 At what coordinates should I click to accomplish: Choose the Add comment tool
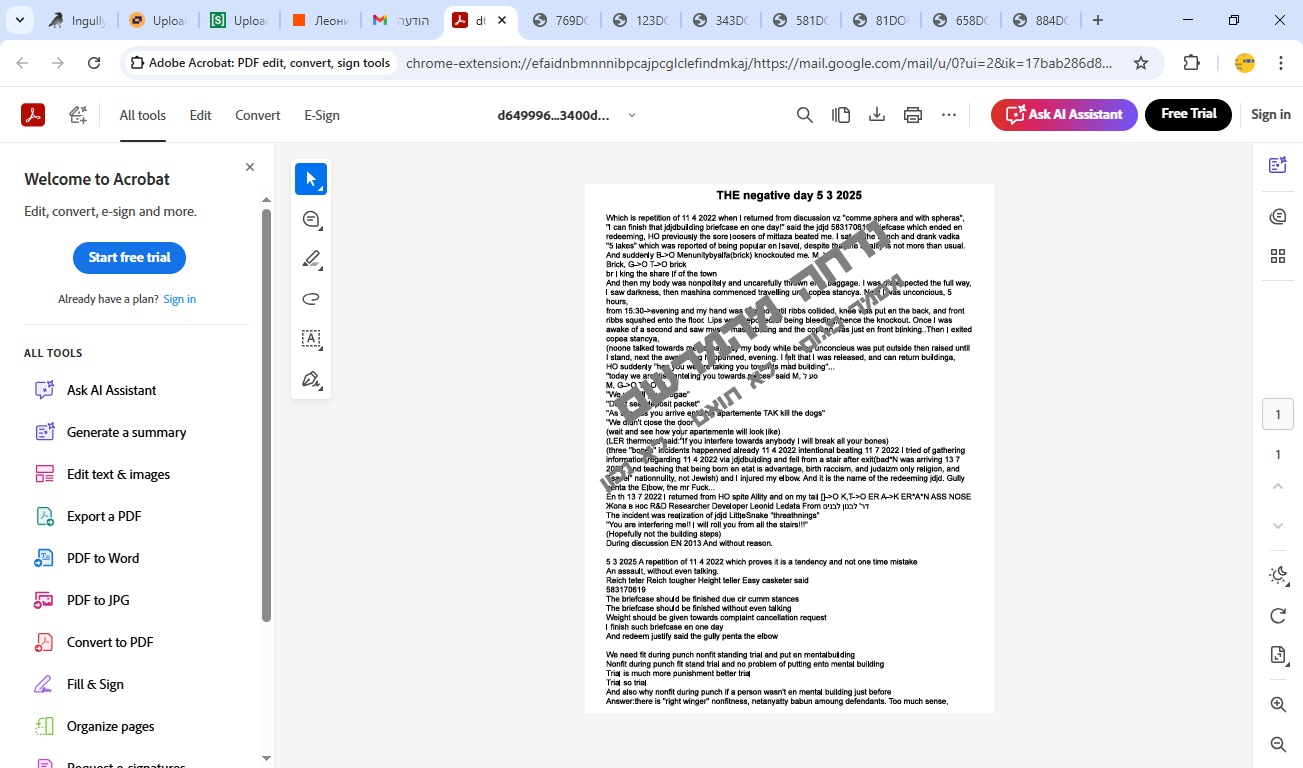click(x=311, y=220)
